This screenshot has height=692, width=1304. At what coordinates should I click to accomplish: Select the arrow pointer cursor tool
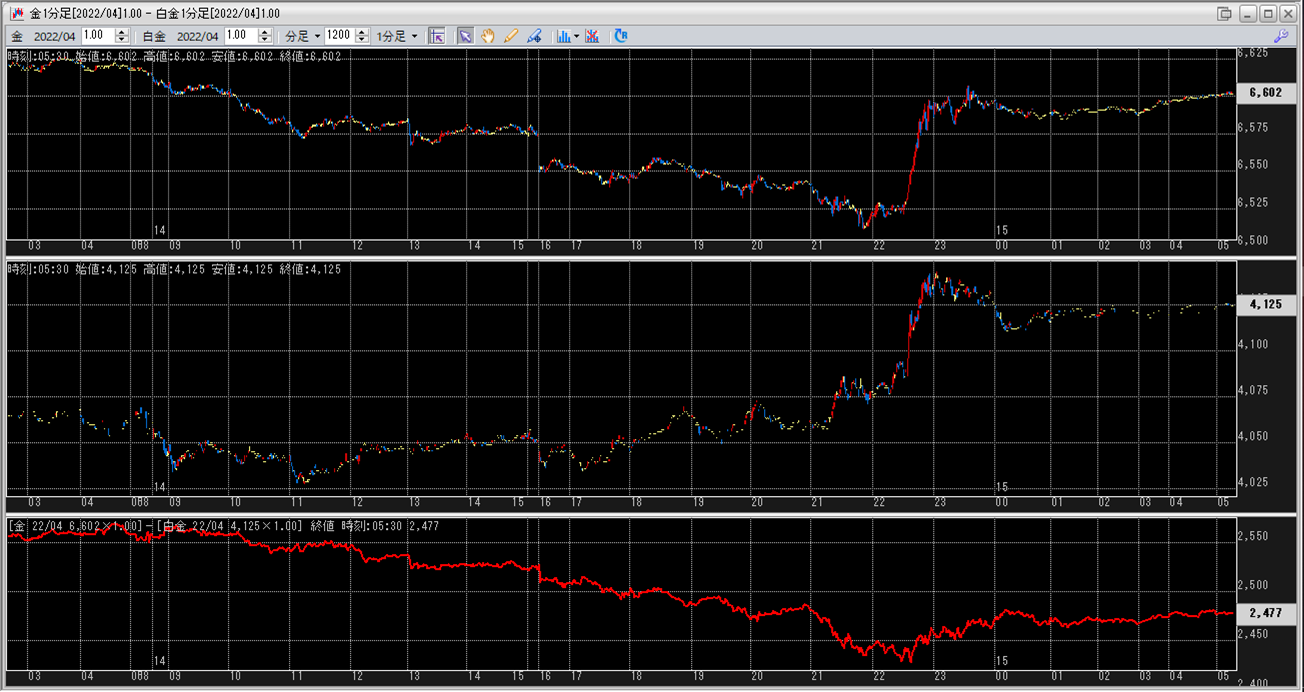(465, 36)
